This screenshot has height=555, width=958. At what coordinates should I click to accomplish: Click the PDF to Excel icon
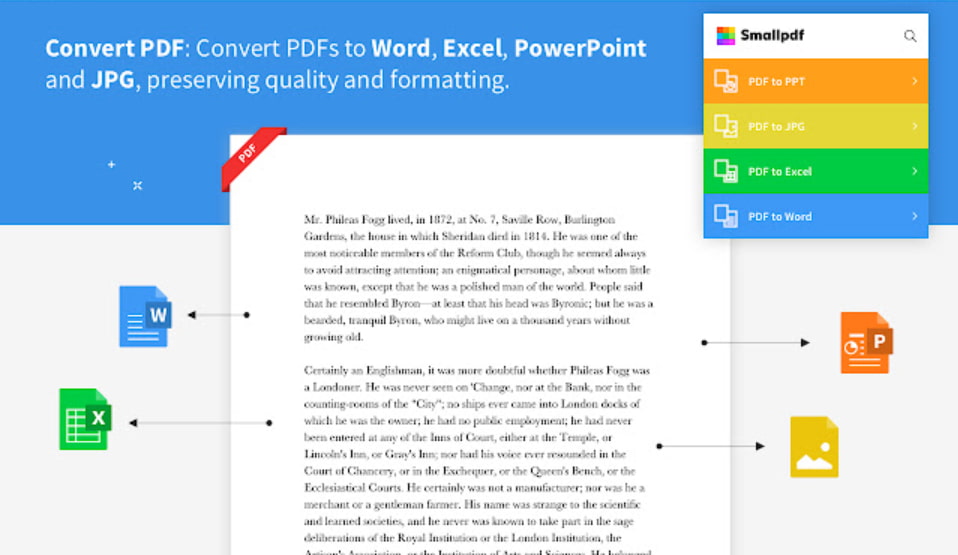tap(726, 171)
